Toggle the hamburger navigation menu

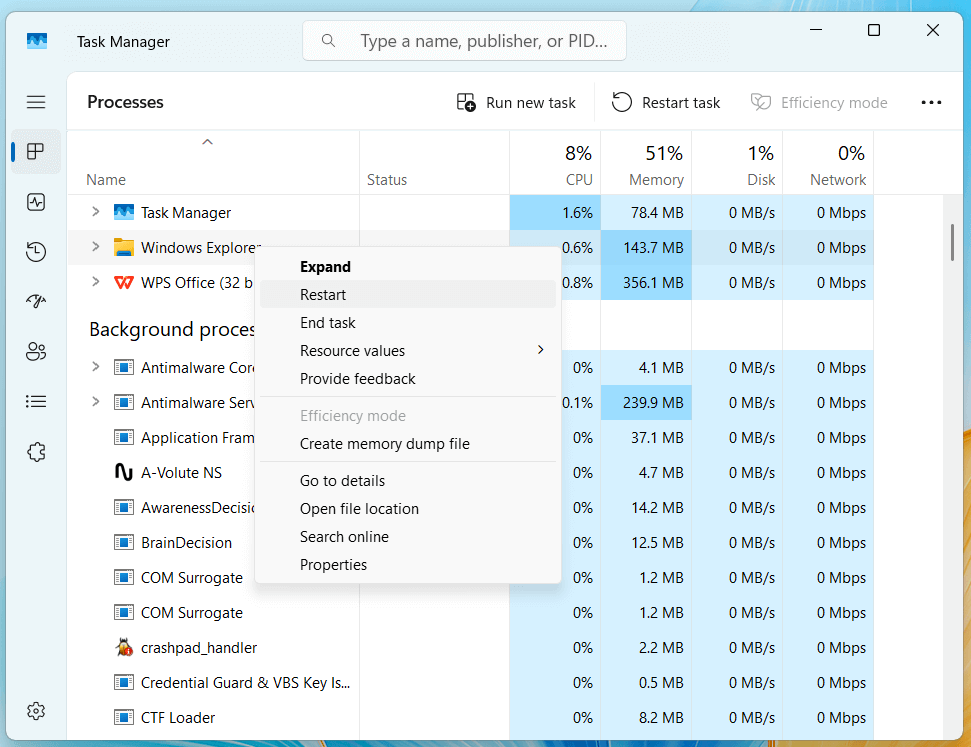tap(36, 102)
